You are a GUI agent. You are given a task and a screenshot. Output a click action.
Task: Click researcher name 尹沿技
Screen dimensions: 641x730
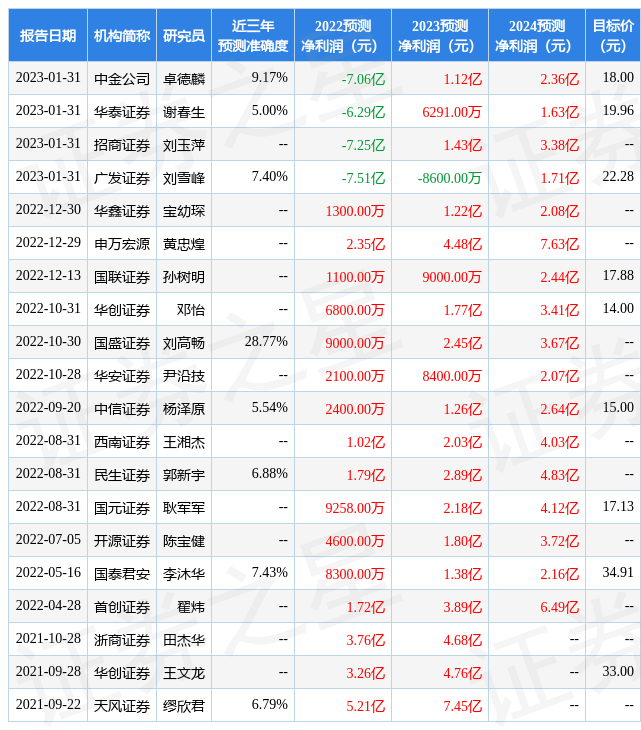click(x=184, y=376)
